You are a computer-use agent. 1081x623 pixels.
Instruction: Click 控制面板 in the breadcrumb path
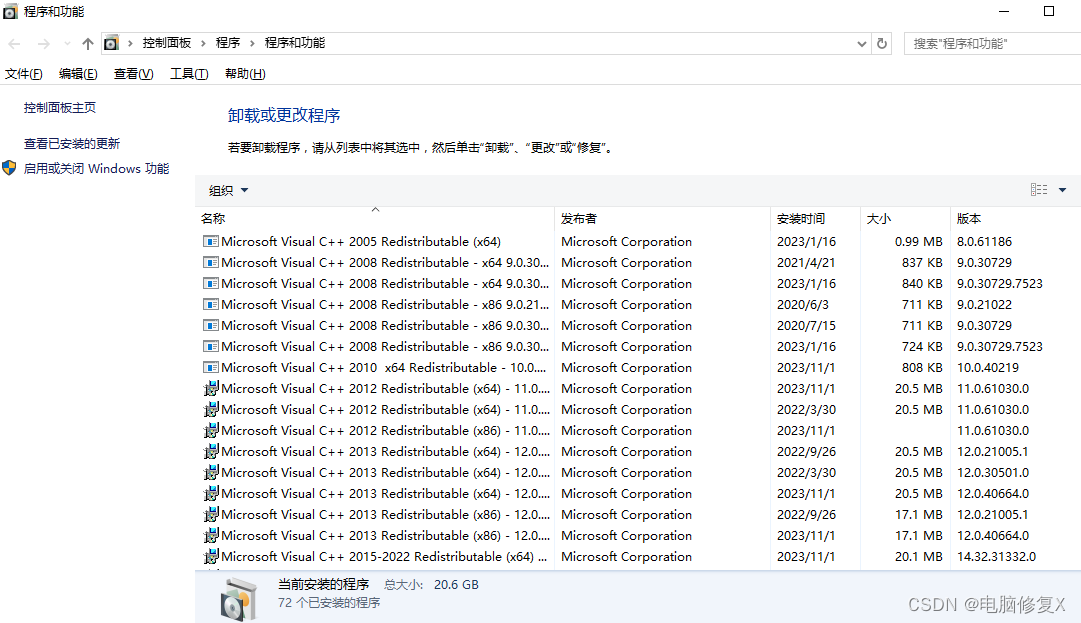pos(167,43)
